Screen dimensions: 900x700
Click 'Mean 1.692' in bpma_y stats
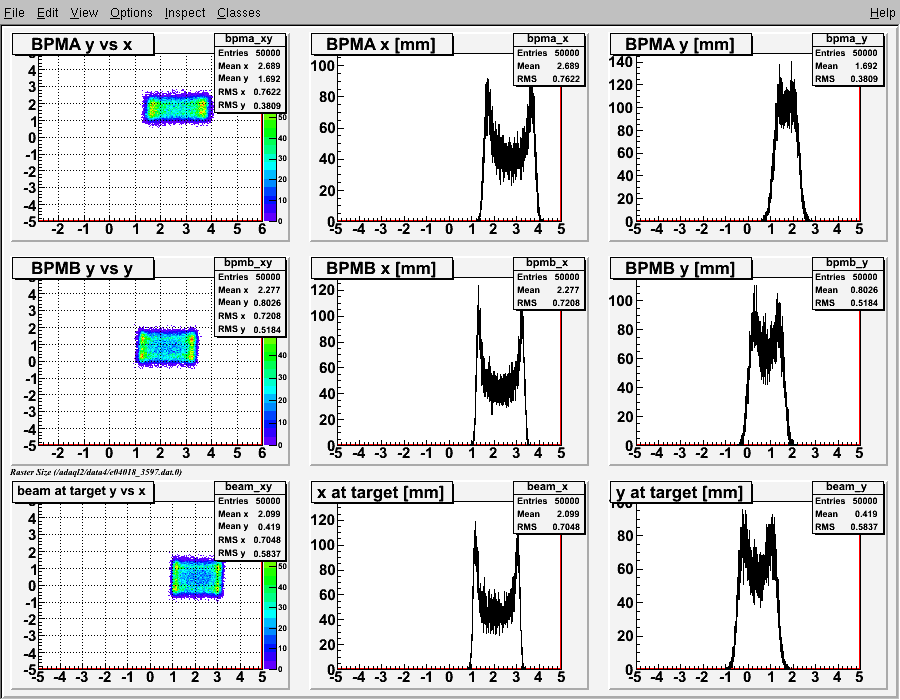847,66
